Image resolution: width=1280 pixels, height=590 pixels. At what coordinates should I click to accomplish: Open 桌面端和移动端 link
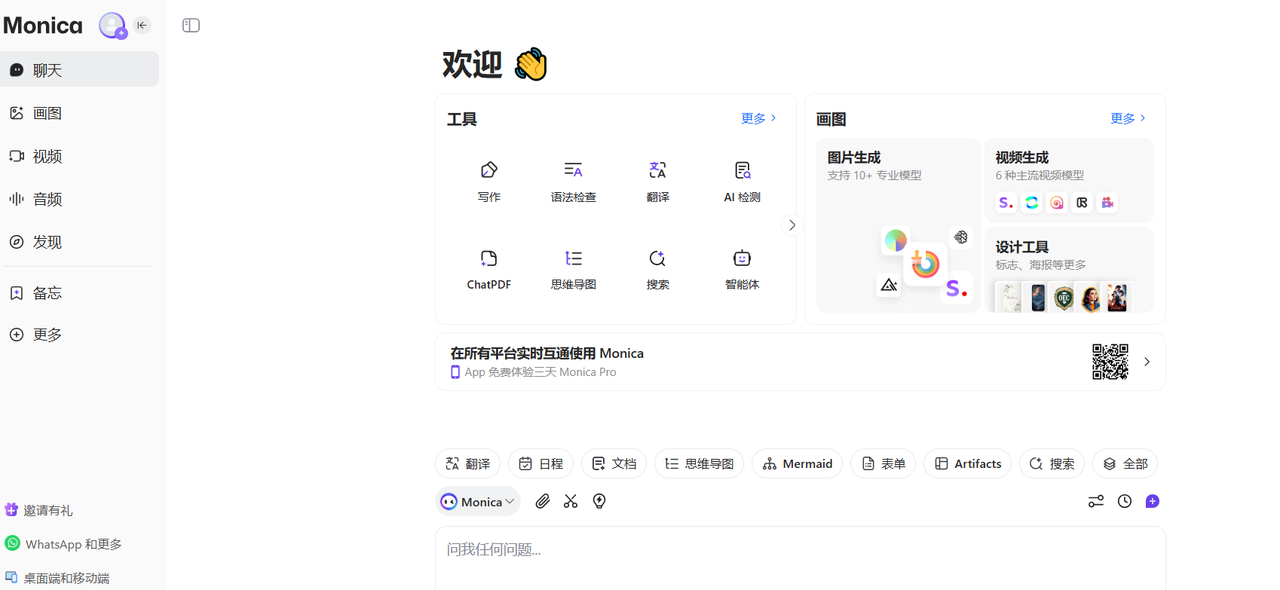tap(57, 578)
